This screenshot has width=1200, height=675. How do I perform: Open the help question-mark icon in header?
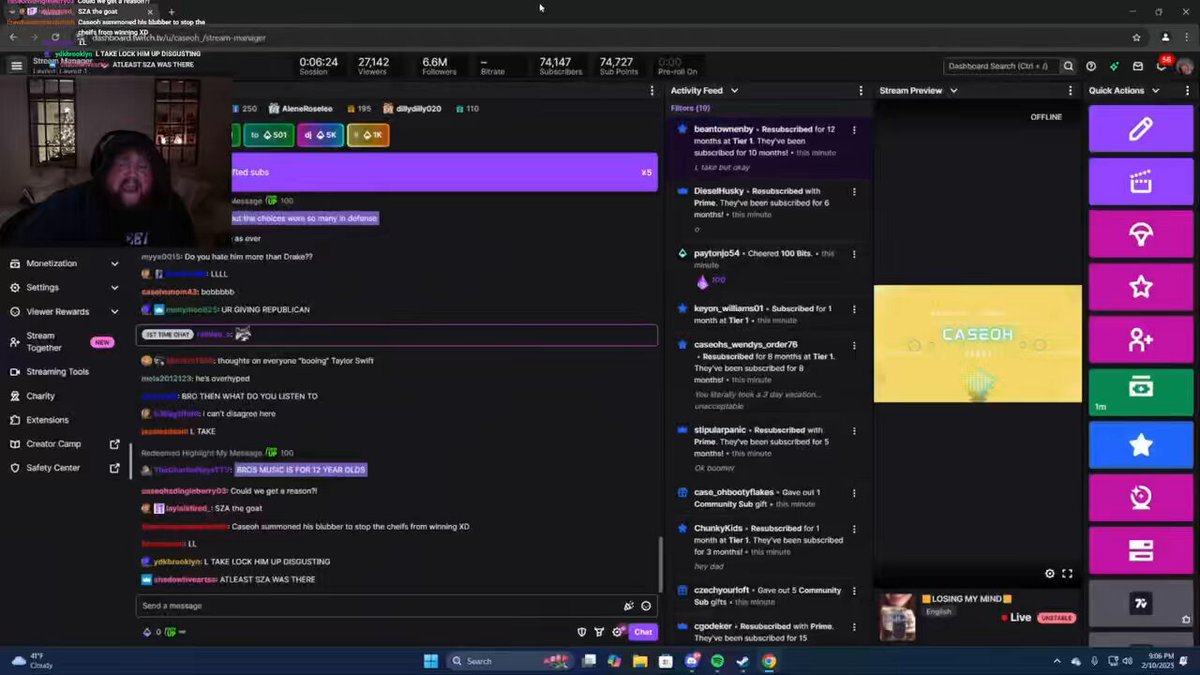pyautogui.click(x=1091, y=66)
